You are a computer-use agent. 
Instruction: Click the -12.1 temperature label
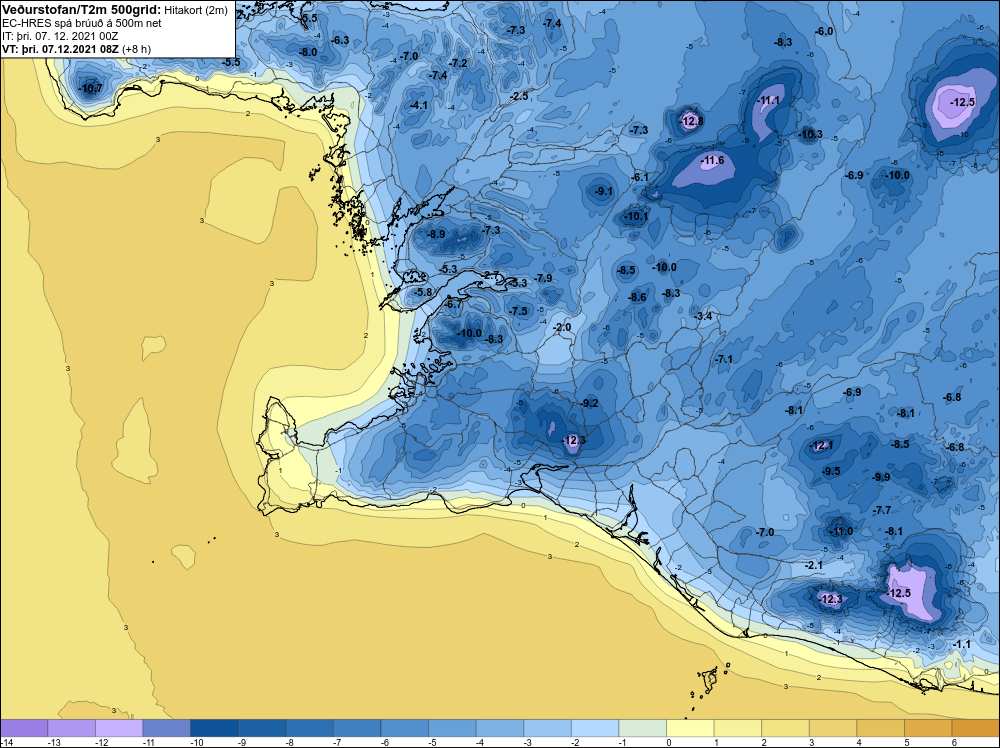(822, 445)
